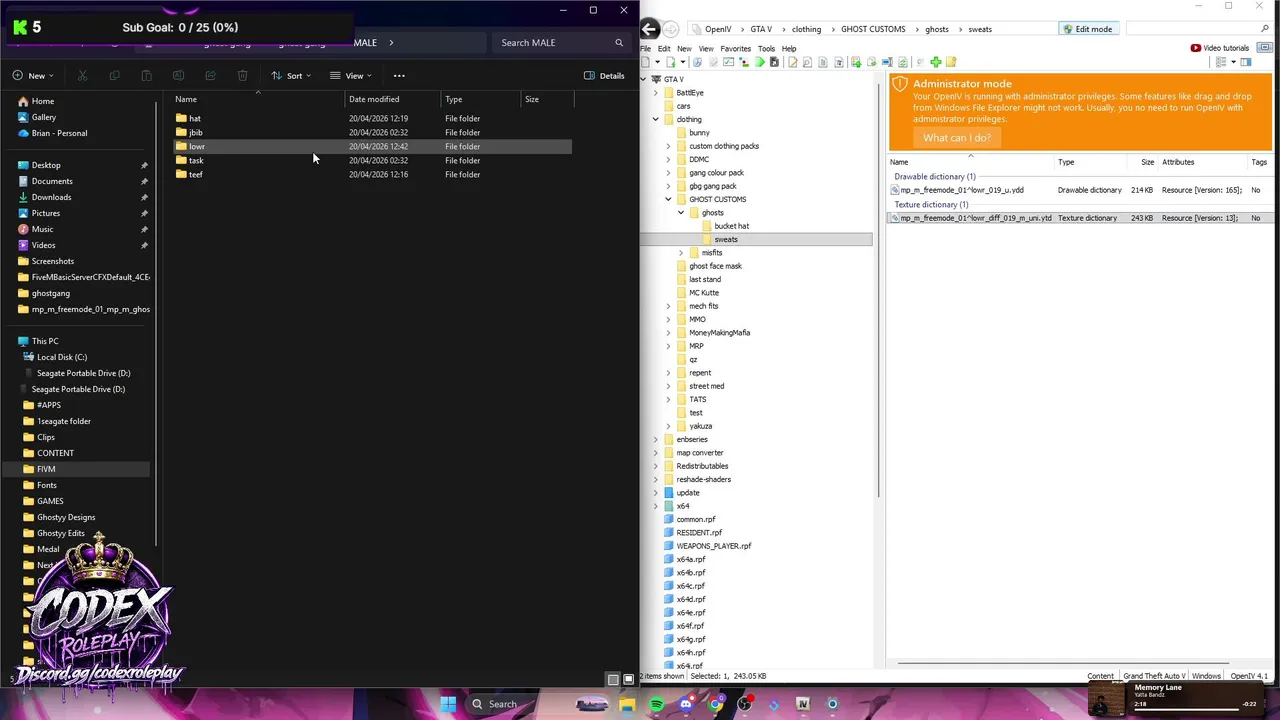1280x720 pixels.
Task: Select the teef folder row
Action: 372,174
